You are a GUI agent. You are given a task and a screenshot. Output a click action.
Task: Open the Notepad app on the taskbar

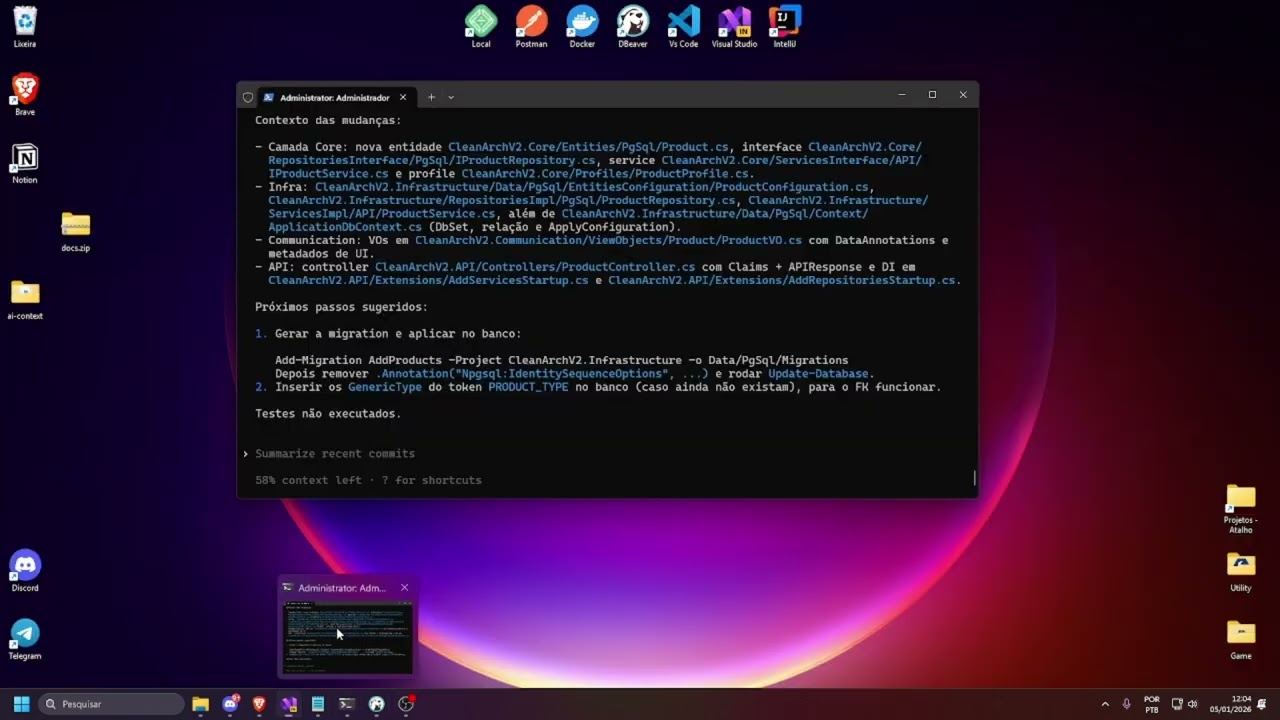(318, 704)
